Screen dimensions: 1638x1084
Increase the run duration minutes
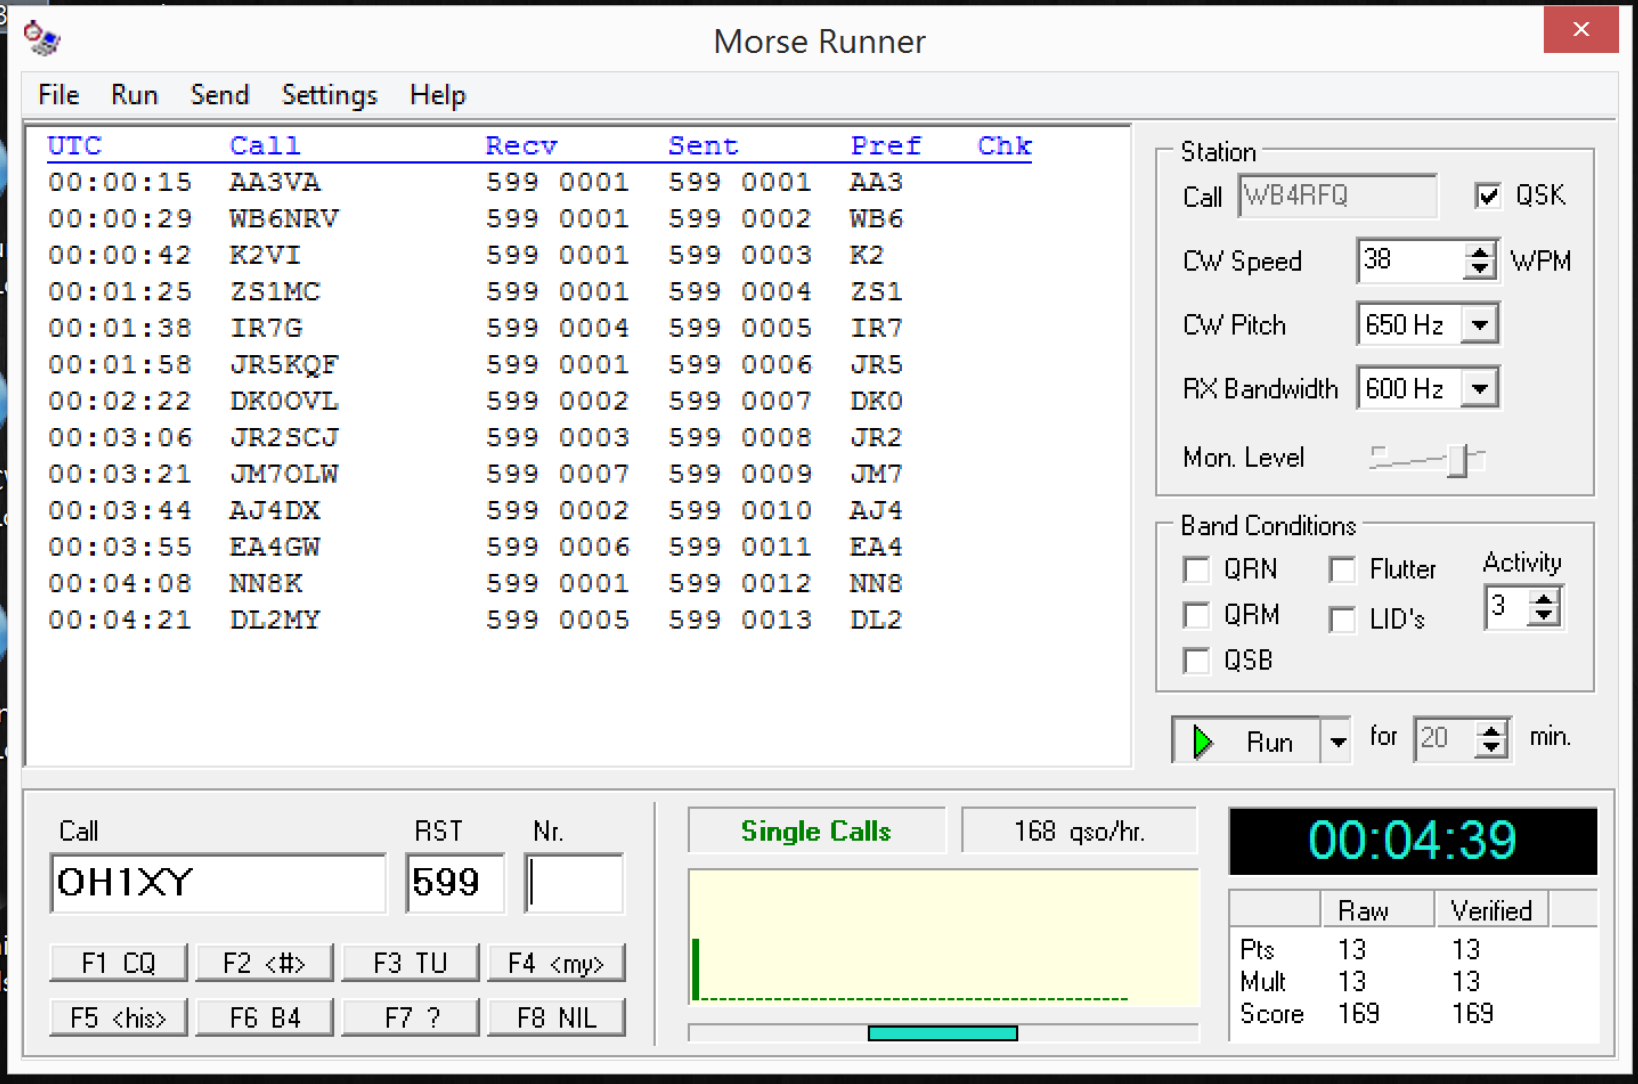tap(1492, 730)
